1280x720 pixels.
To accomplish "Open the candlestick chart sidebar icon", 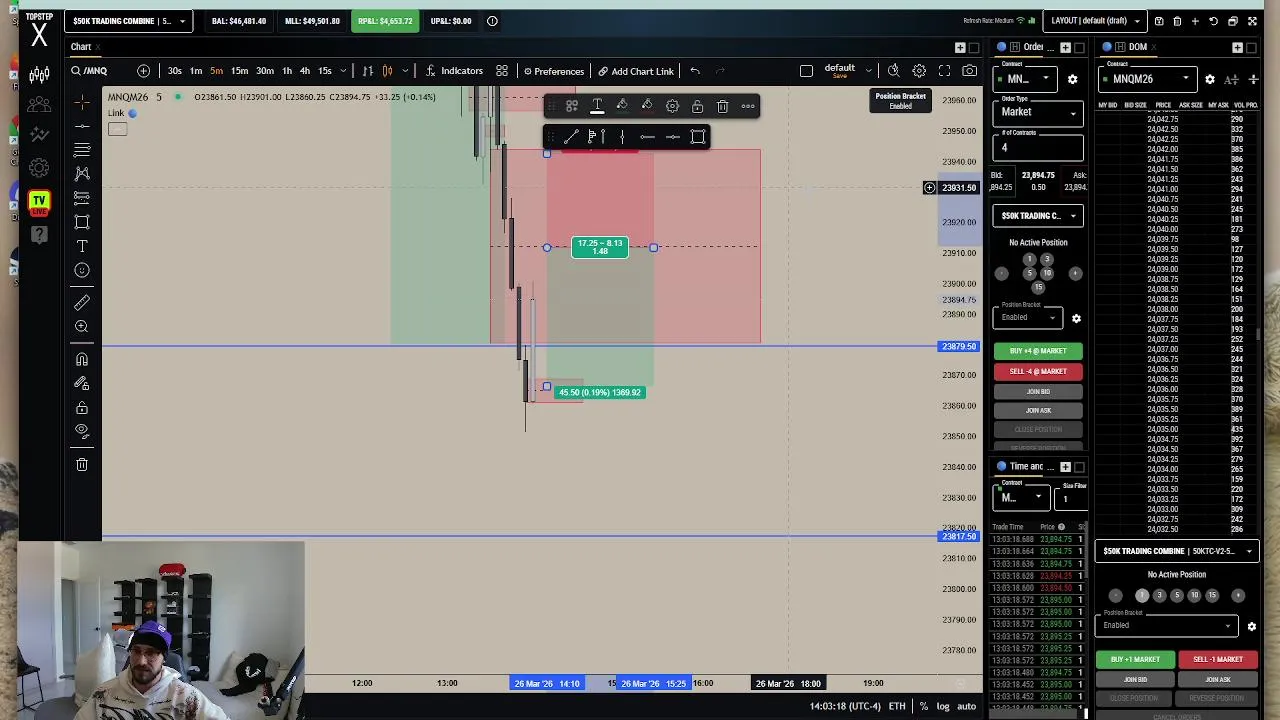I will (39, 75).
